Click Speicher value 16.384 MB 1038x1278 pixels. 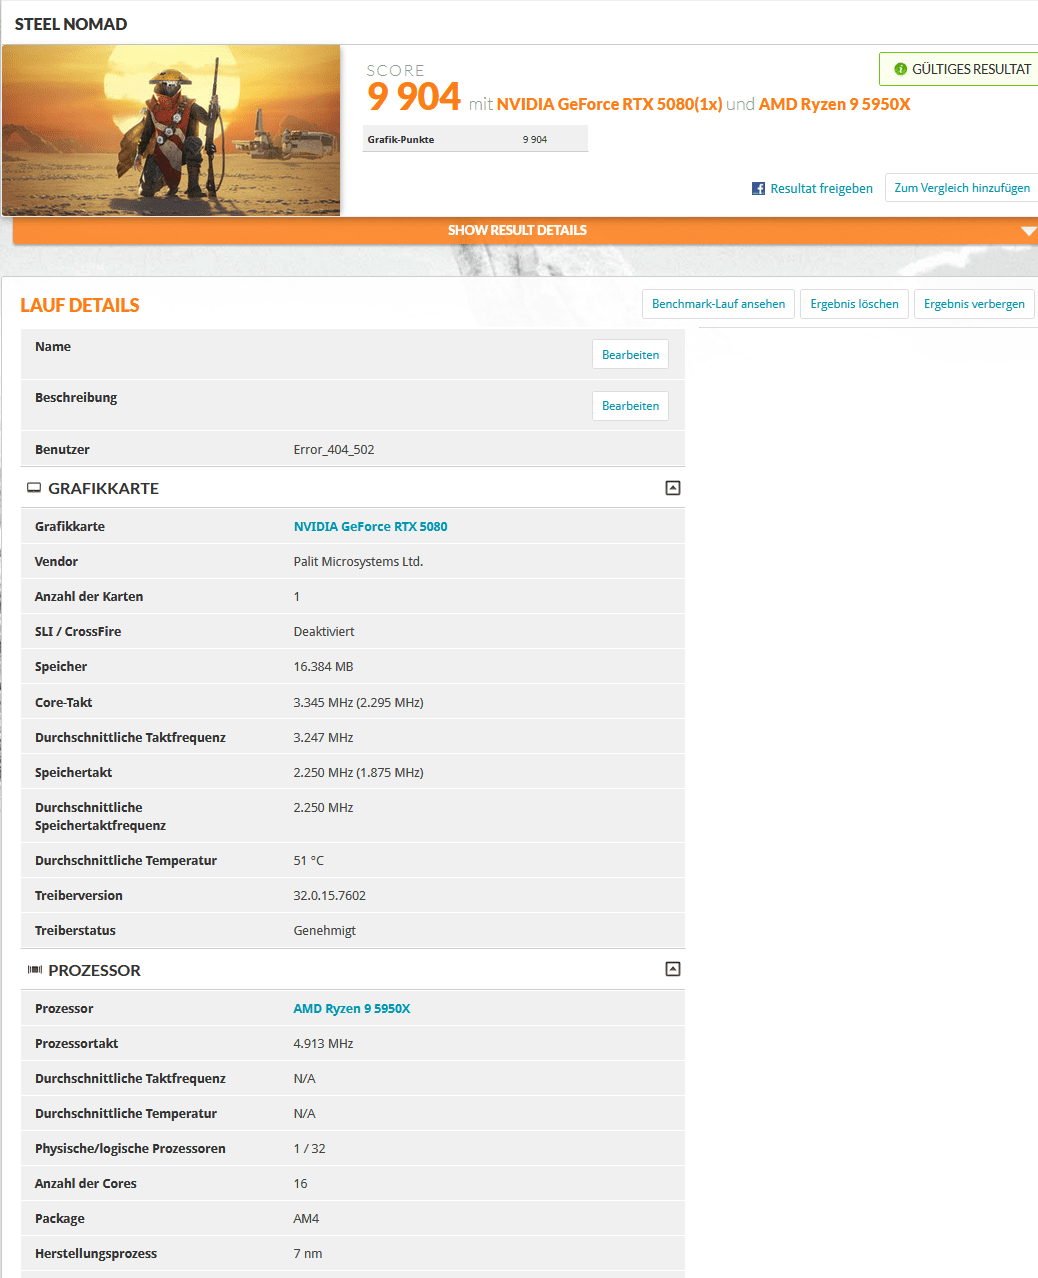point(323,667)
